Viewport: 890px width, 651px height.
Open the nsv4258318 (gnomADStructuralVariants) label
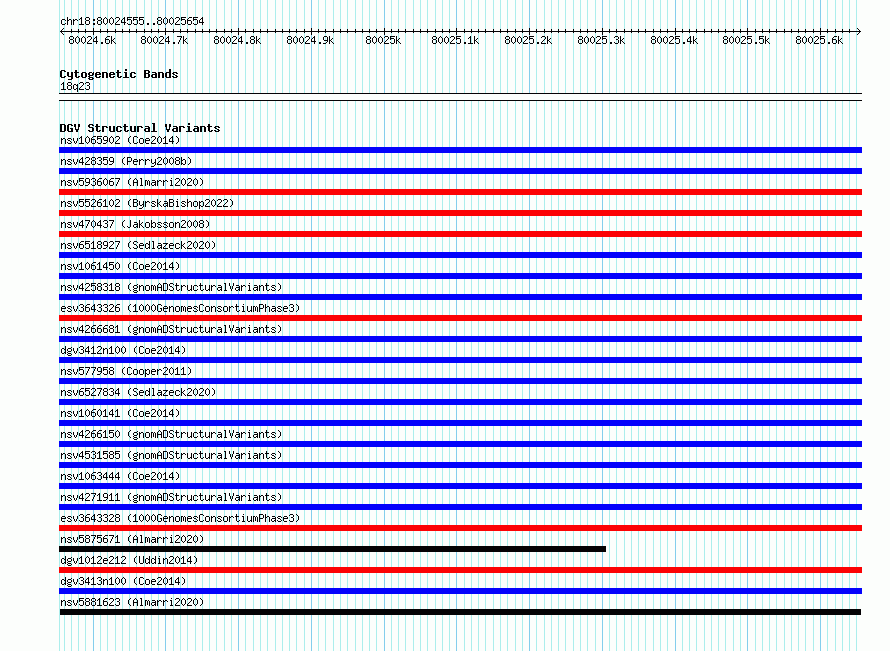171,287
